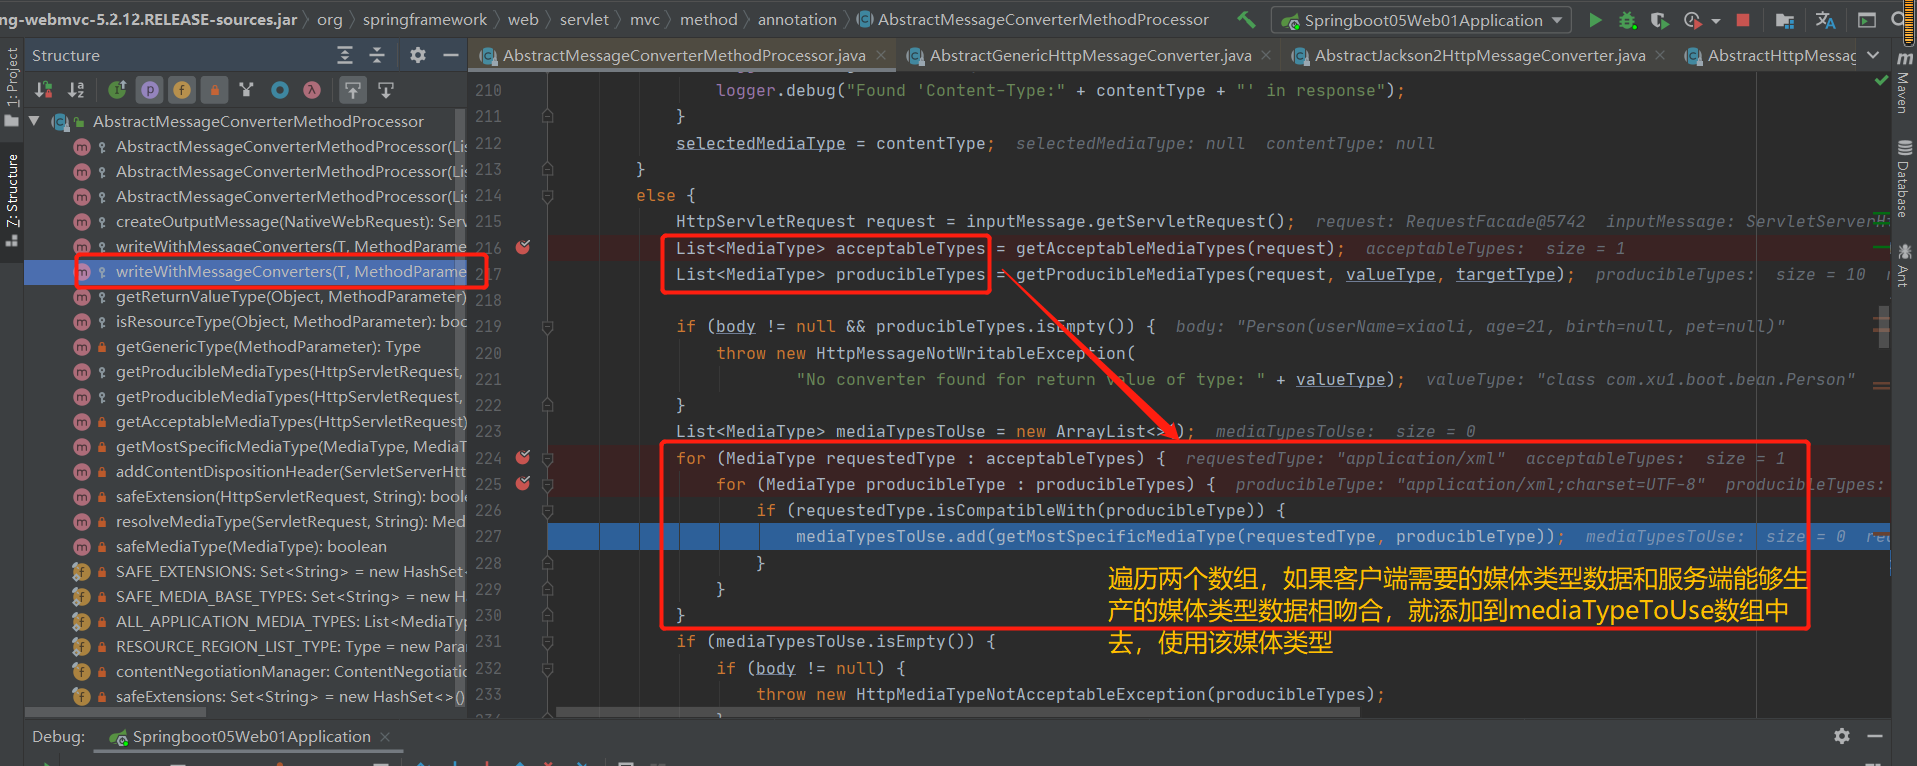
Task: Open the profiler options dropdown arrow
Action: pos(1716,20)
